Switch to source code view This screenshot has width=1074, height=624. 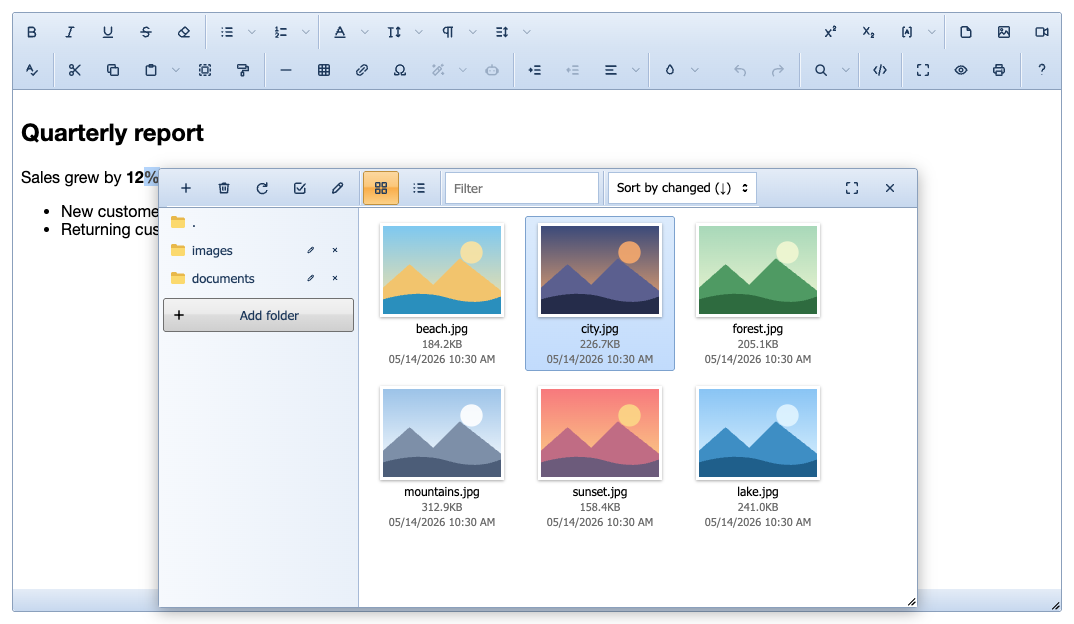pos(880,70)
